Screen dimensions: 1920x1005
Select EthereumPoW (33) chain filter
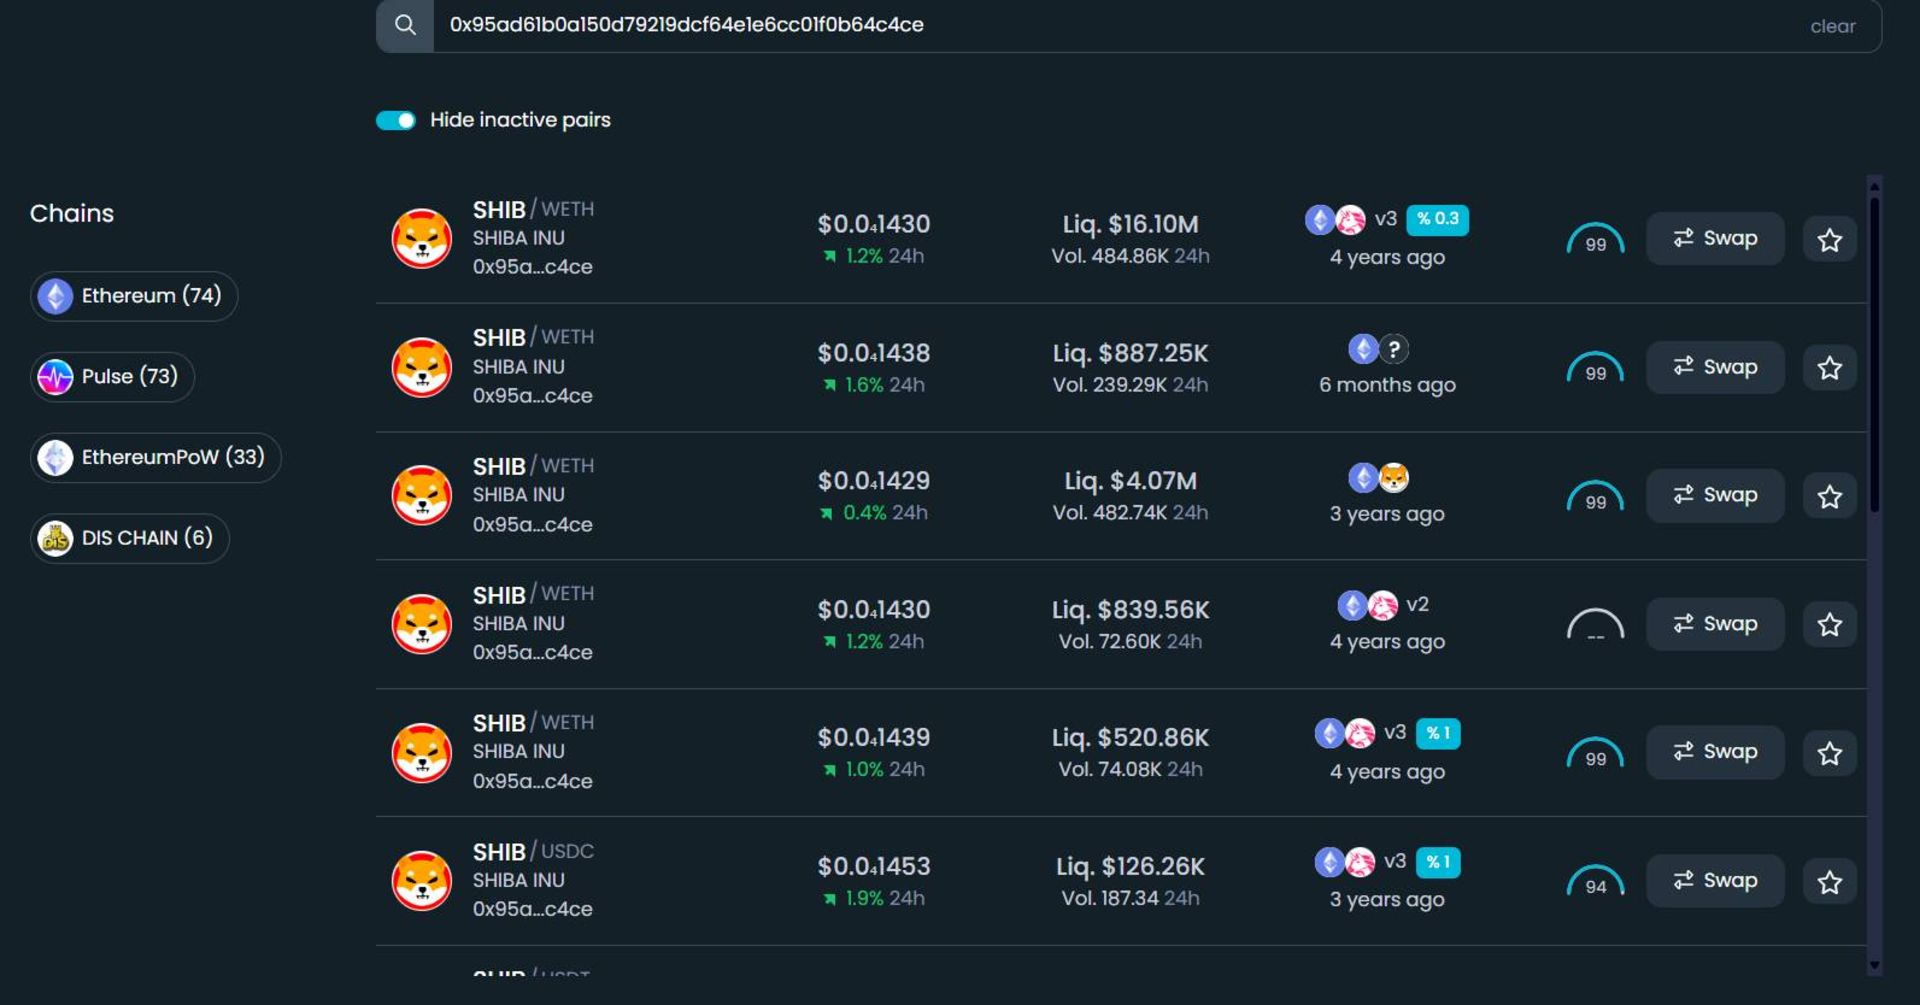156,457
